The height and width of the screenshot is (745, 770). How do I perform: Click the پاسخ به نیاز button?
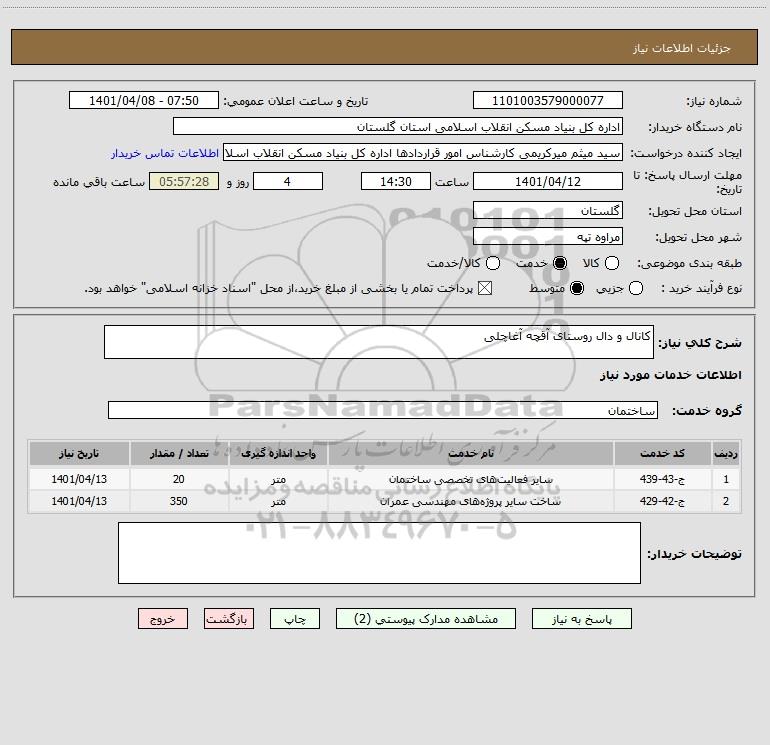click(x=581, y=619)
